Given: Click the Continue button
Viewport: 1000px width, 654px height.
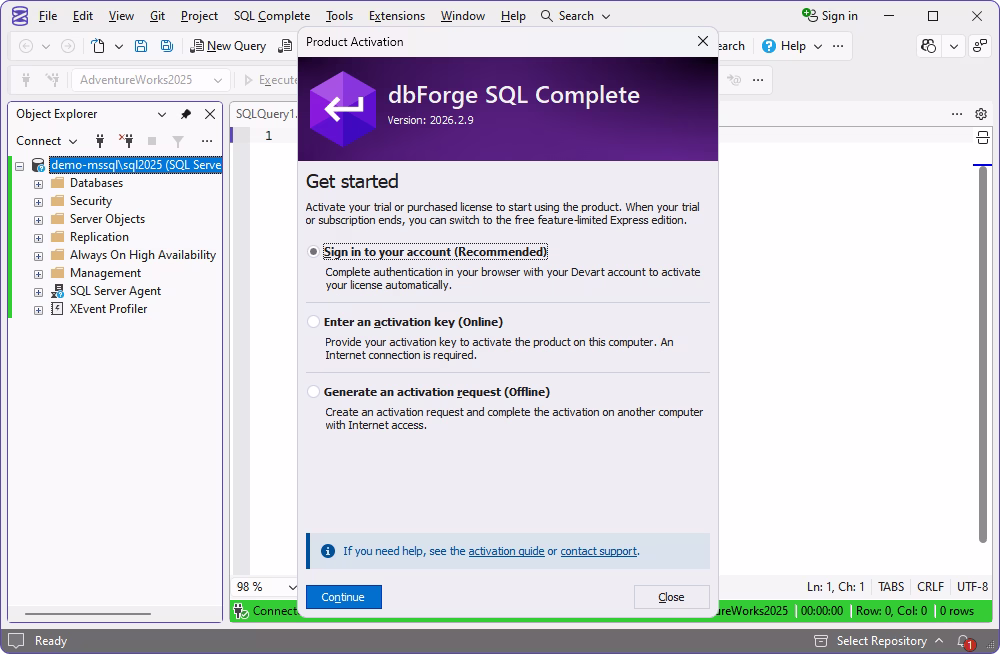Looking at the screenshot, I should 344,597.
